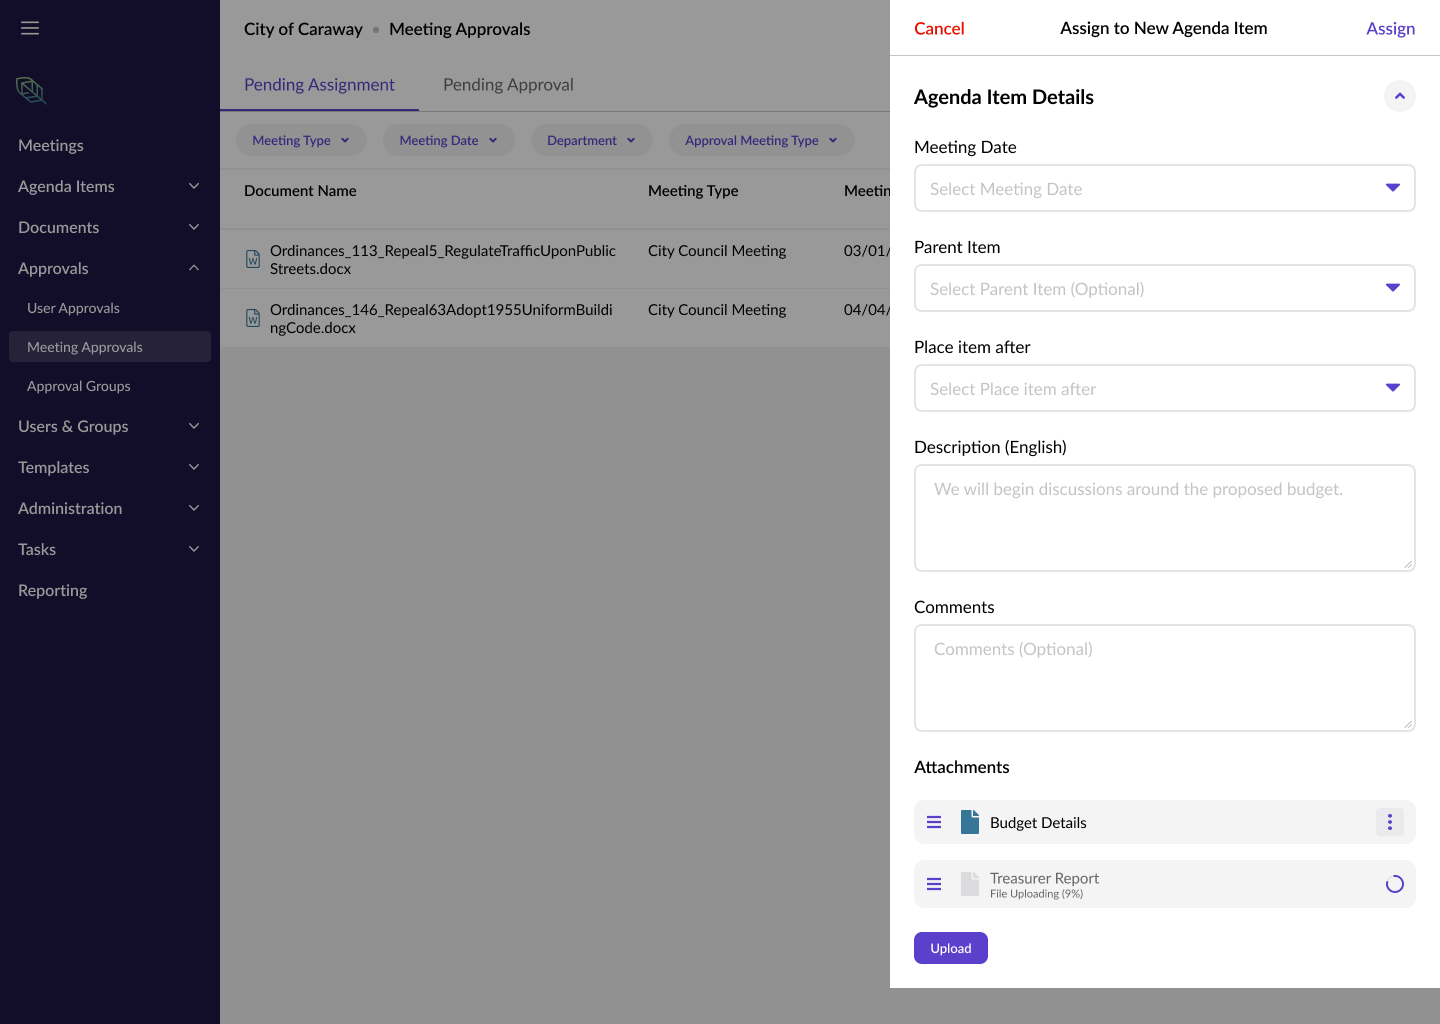Viewport: 1440px width, 1024px height.
Task: Click City Council Meeting in Ordinances_113 row
Action: click(x=717, y=250)
